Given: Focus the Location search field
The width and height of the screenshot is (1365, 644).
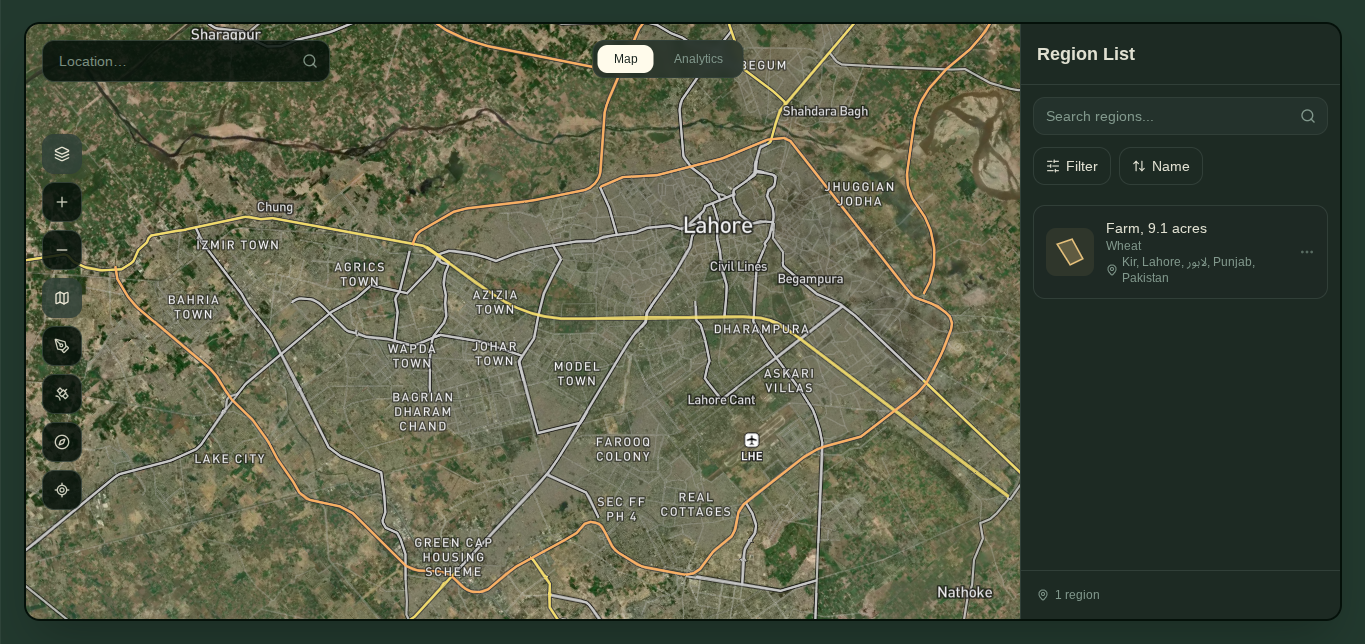Looking at the screenshot, I should coord(186,61).
